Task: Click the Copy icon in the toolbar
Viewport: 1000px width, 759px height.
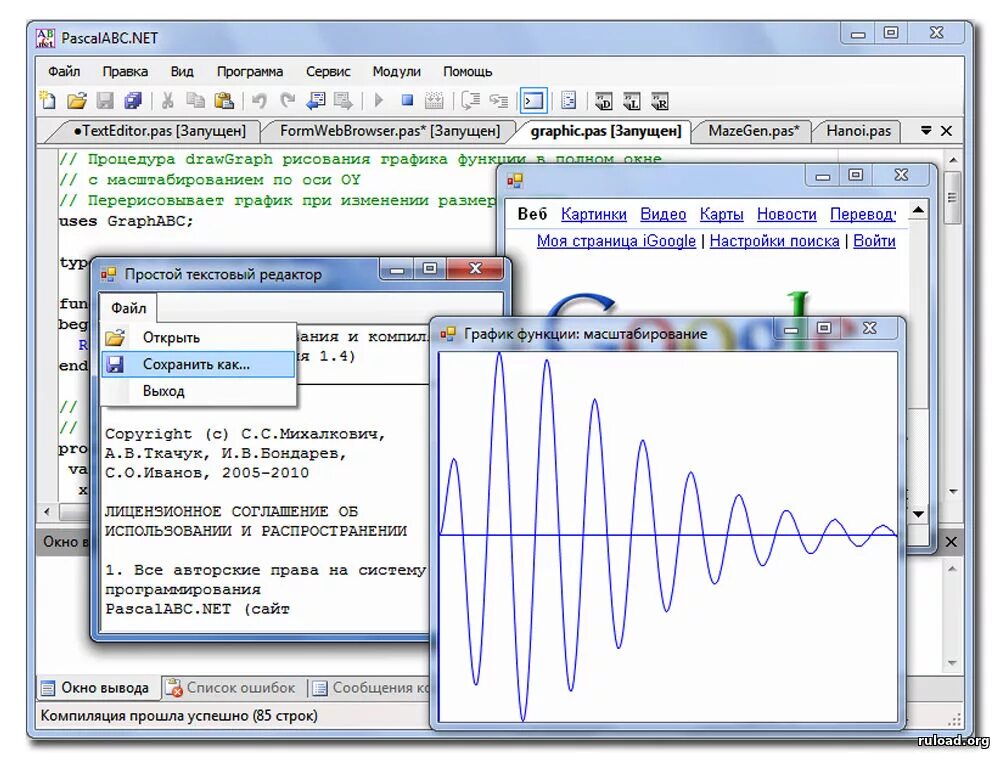Action: [x=195, y=101]
